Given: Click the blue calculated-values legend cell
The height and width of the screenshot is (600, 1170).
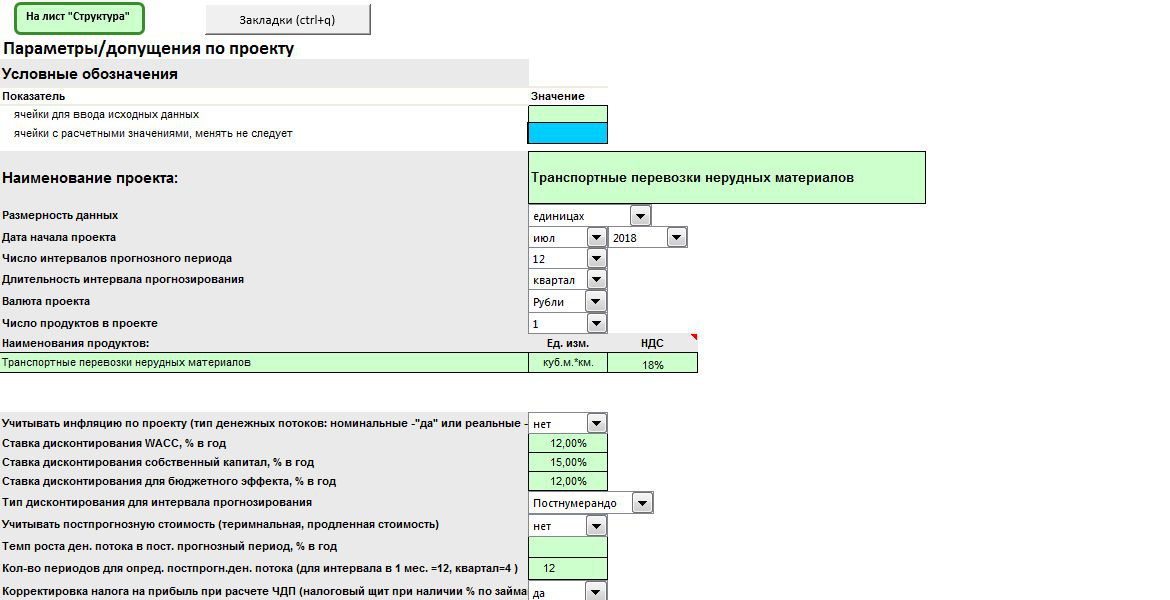Looking at the screenshot, I should pyautogui.click(x=568, y=134).
